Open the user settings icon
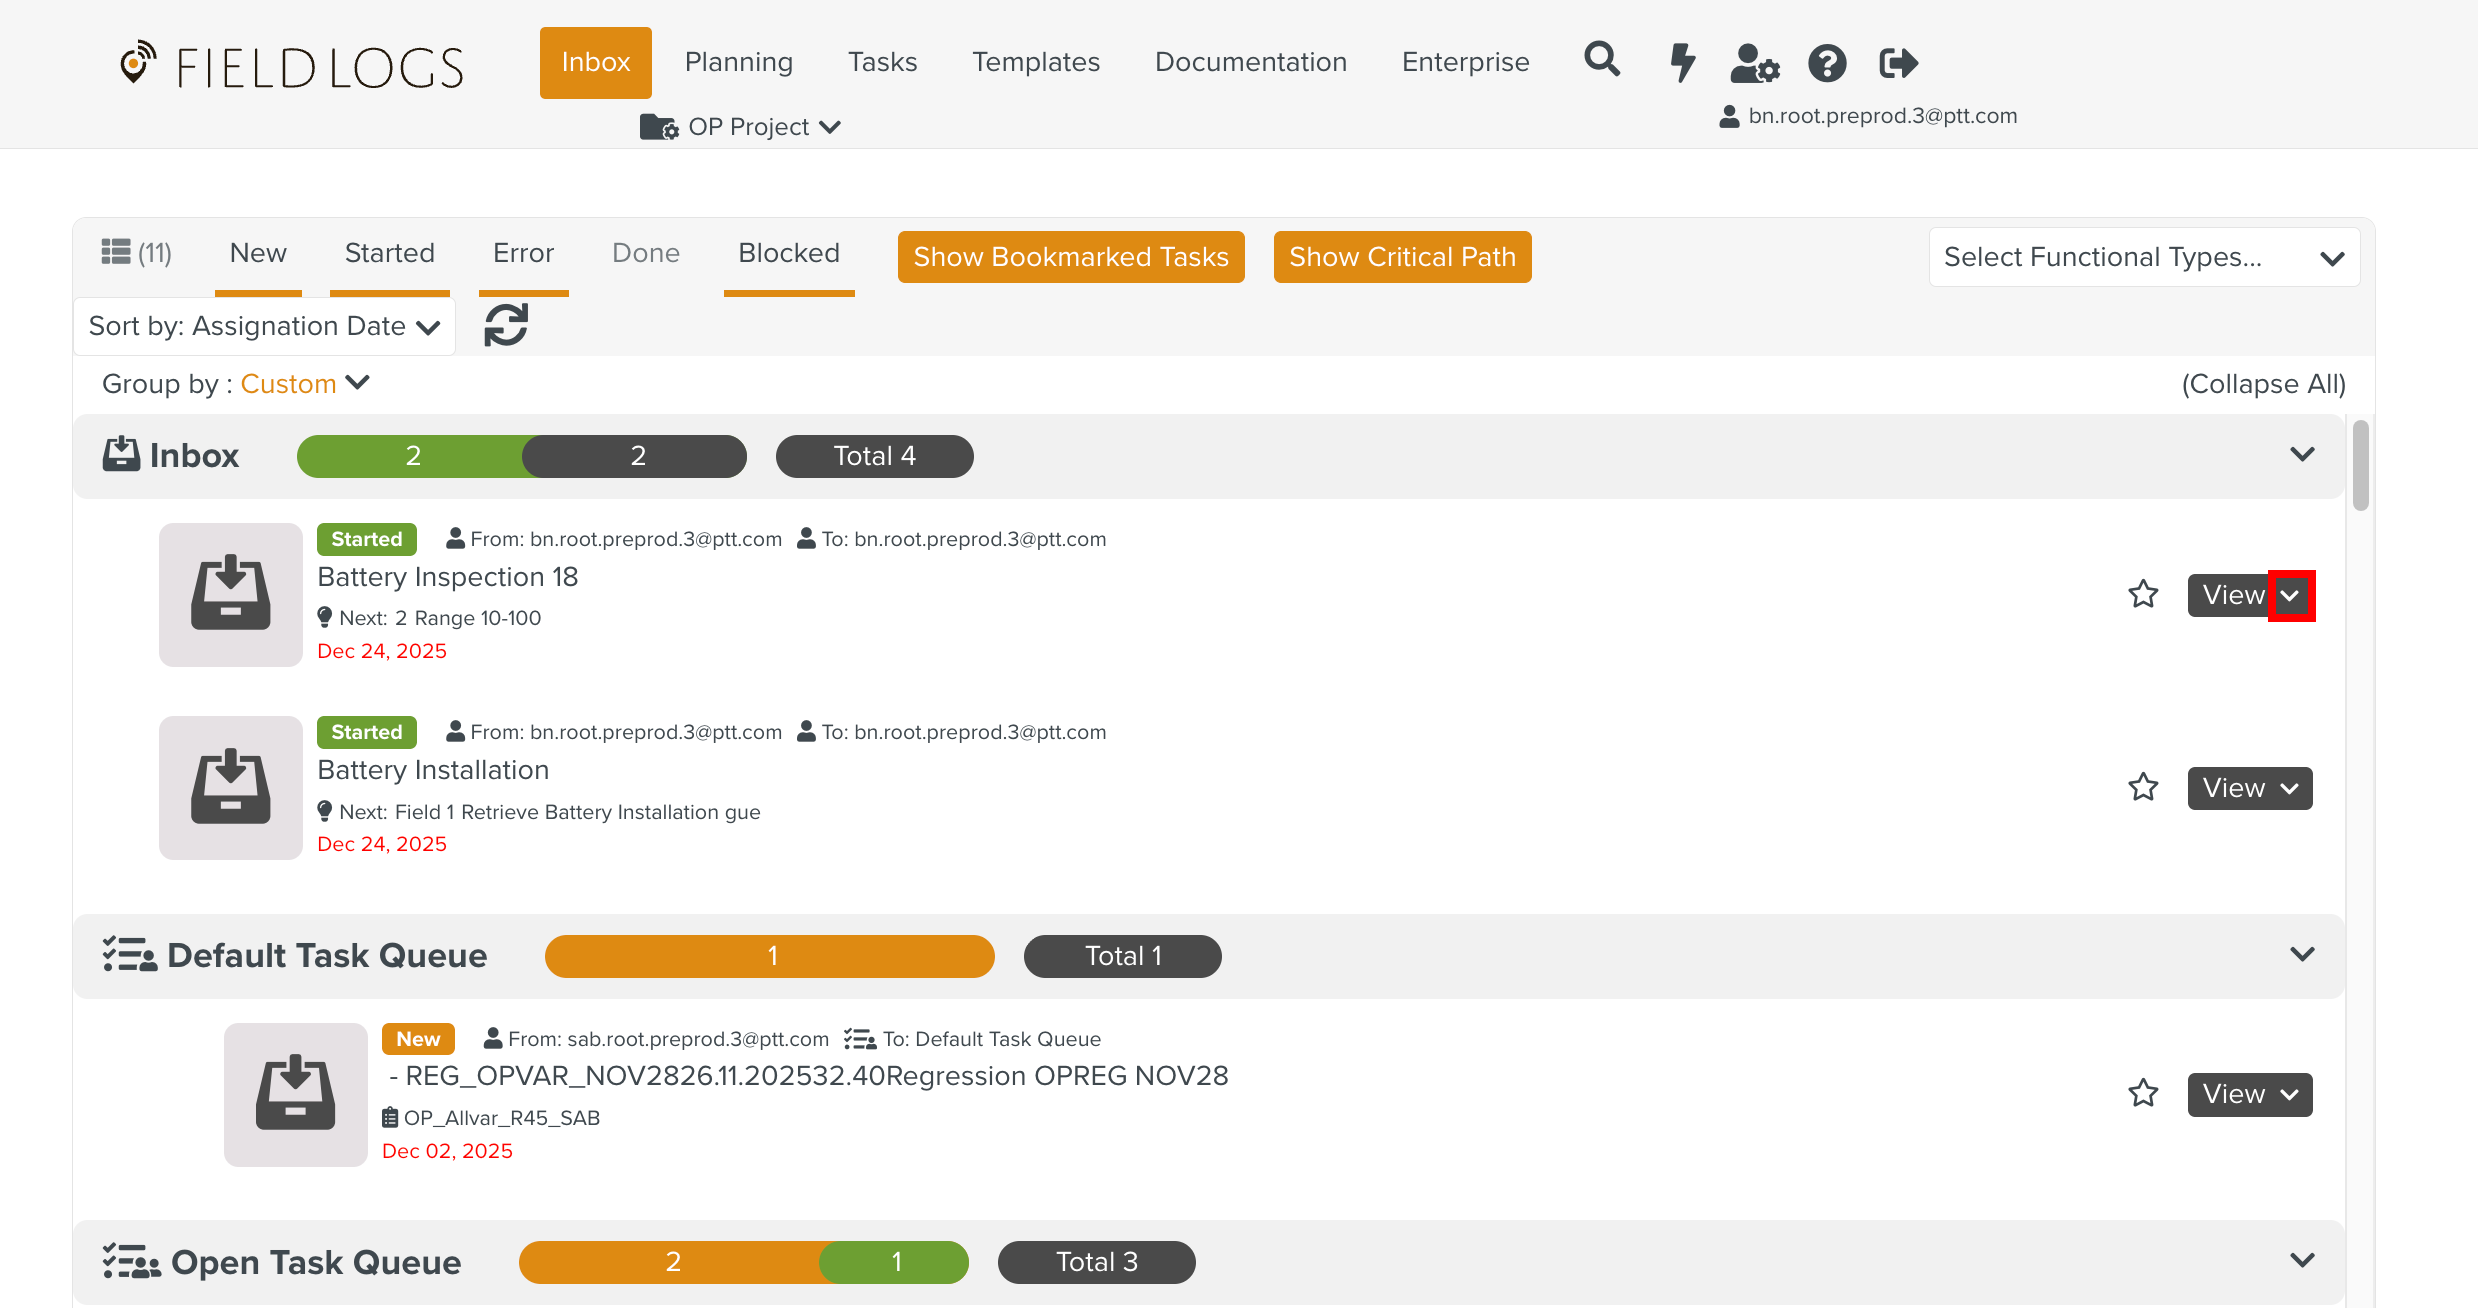This screenshot has height=1308, width=2478. 1755,63
